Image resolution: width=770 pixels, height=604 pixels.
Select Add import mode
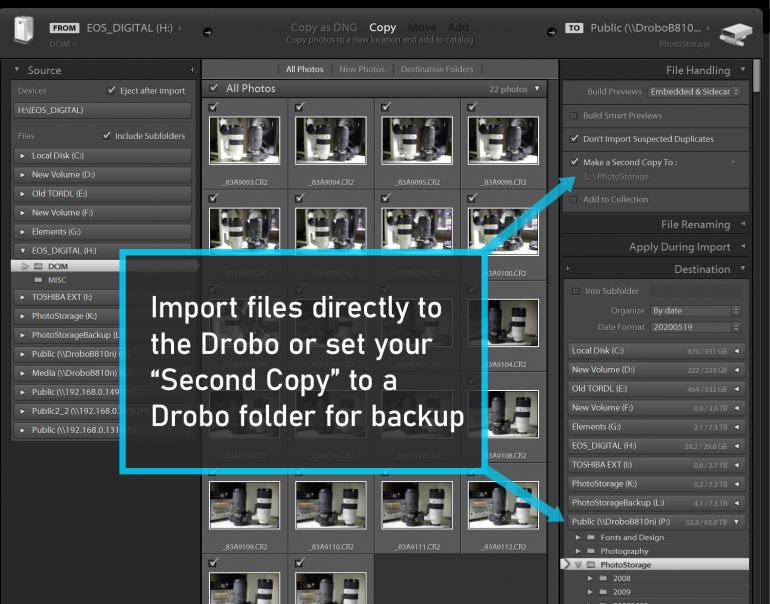[x=458, y=27]
